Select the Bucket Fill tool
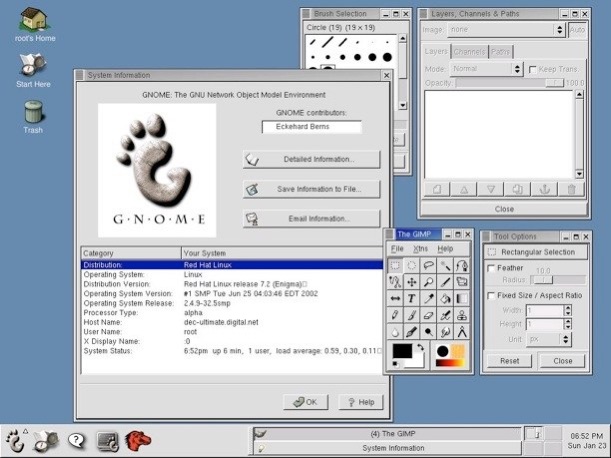This screenshot has width=611, height=458. pos(445,299)
